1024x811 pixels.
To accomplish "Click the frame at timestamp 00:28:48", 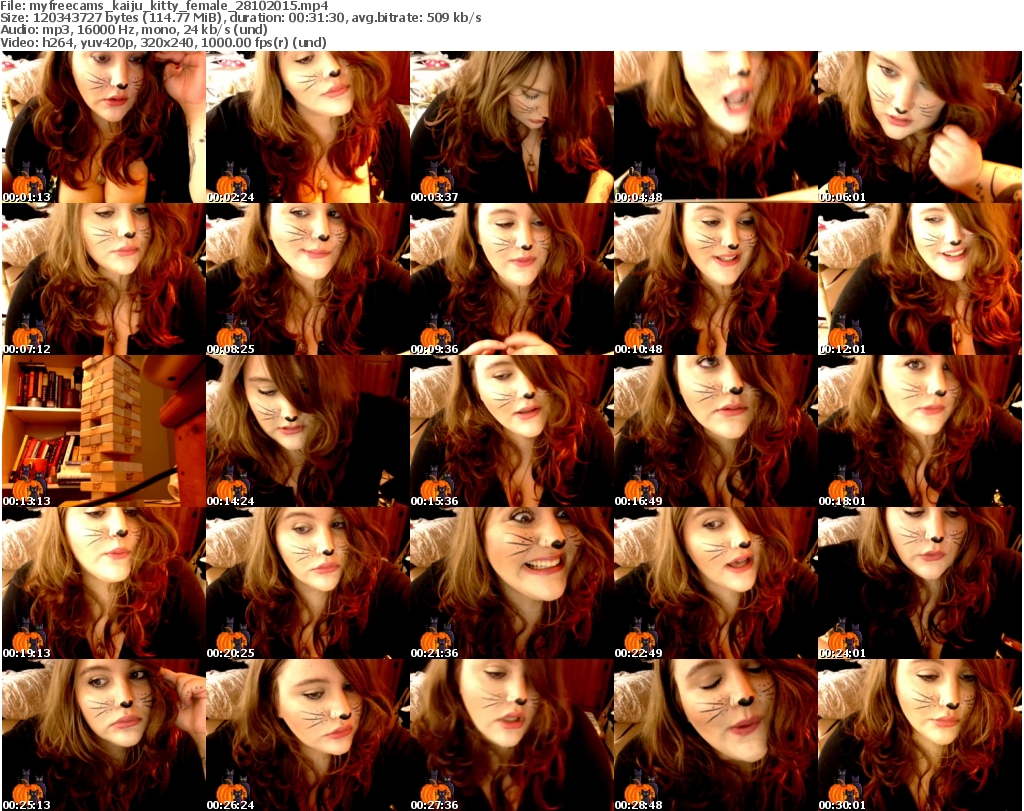I will pyautogui.click(x=716, y=735).
